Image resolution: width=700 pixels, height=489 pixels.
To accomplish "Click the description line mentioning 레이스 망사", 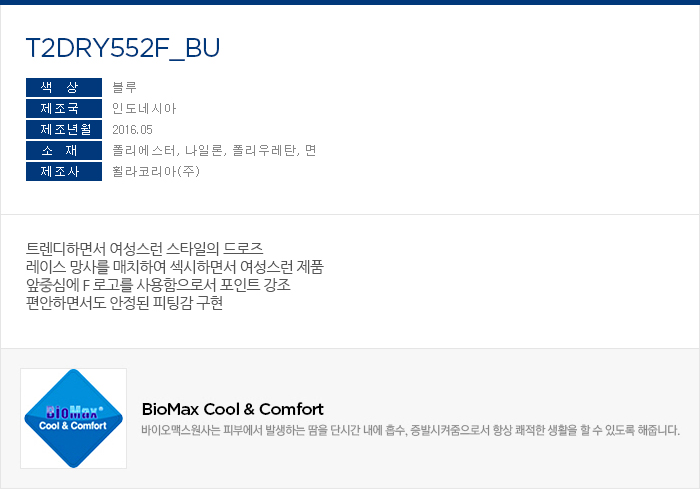I will tap(174, 266).
